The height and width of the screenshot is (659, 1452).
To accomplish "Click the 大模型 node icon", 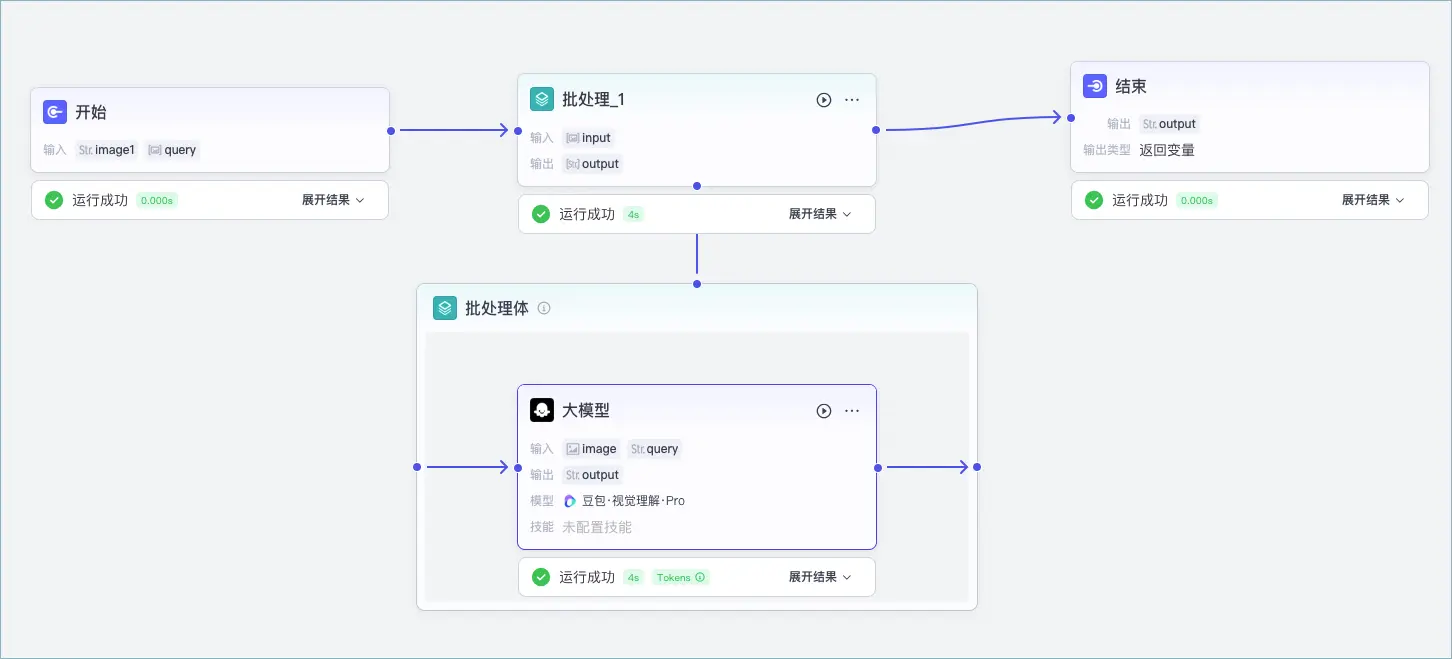I will coord(542,410).
